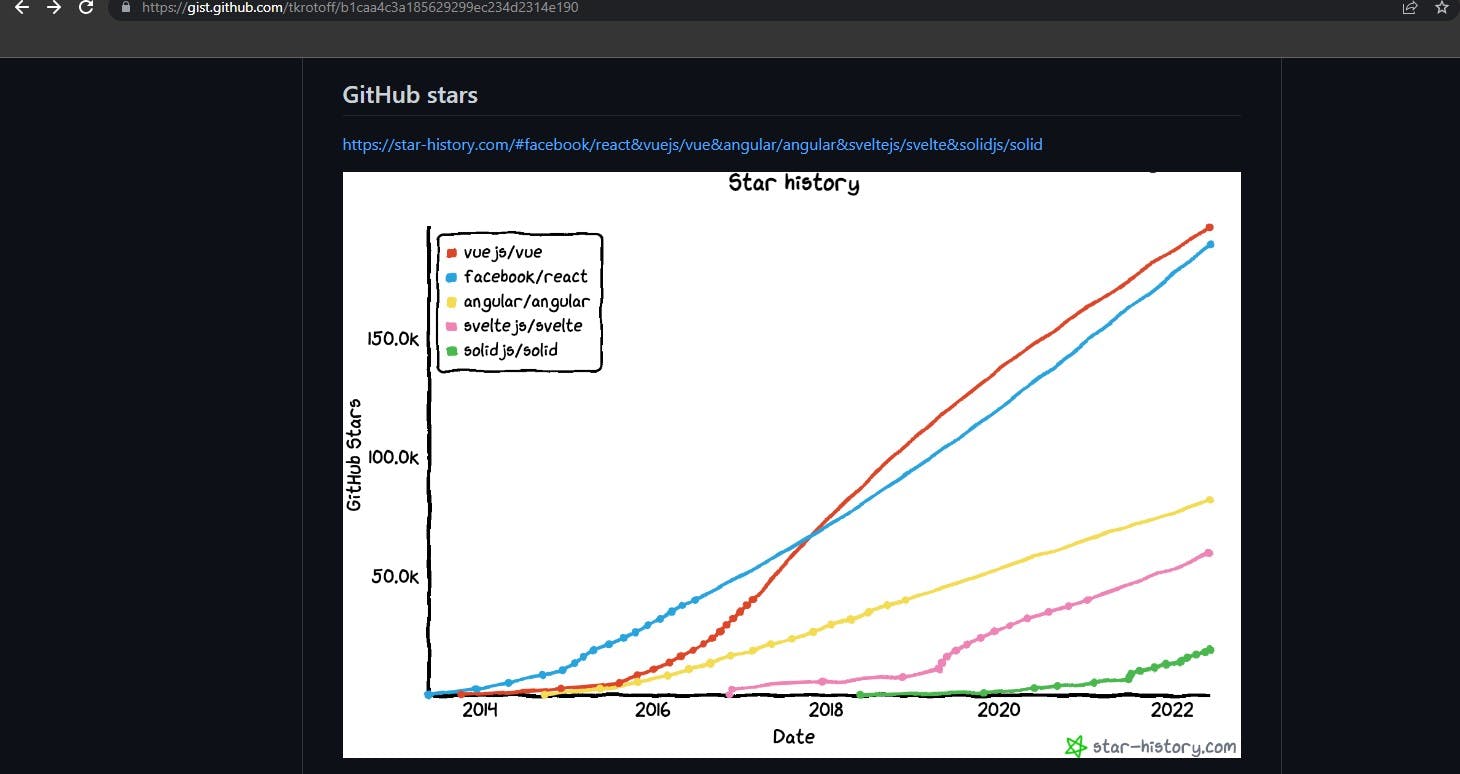Bookmark this page with star icon
The height and width of the screenshot is (774, 1460).
coord(1441,7)
